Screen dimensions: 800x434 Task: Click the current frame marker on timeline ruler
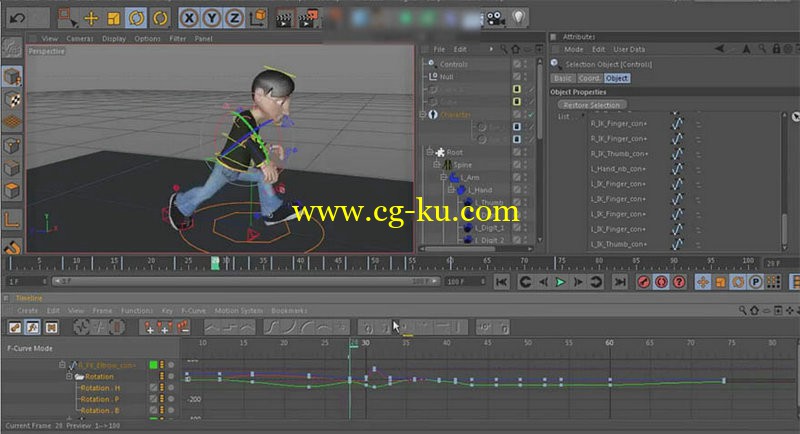click(215, 263)
